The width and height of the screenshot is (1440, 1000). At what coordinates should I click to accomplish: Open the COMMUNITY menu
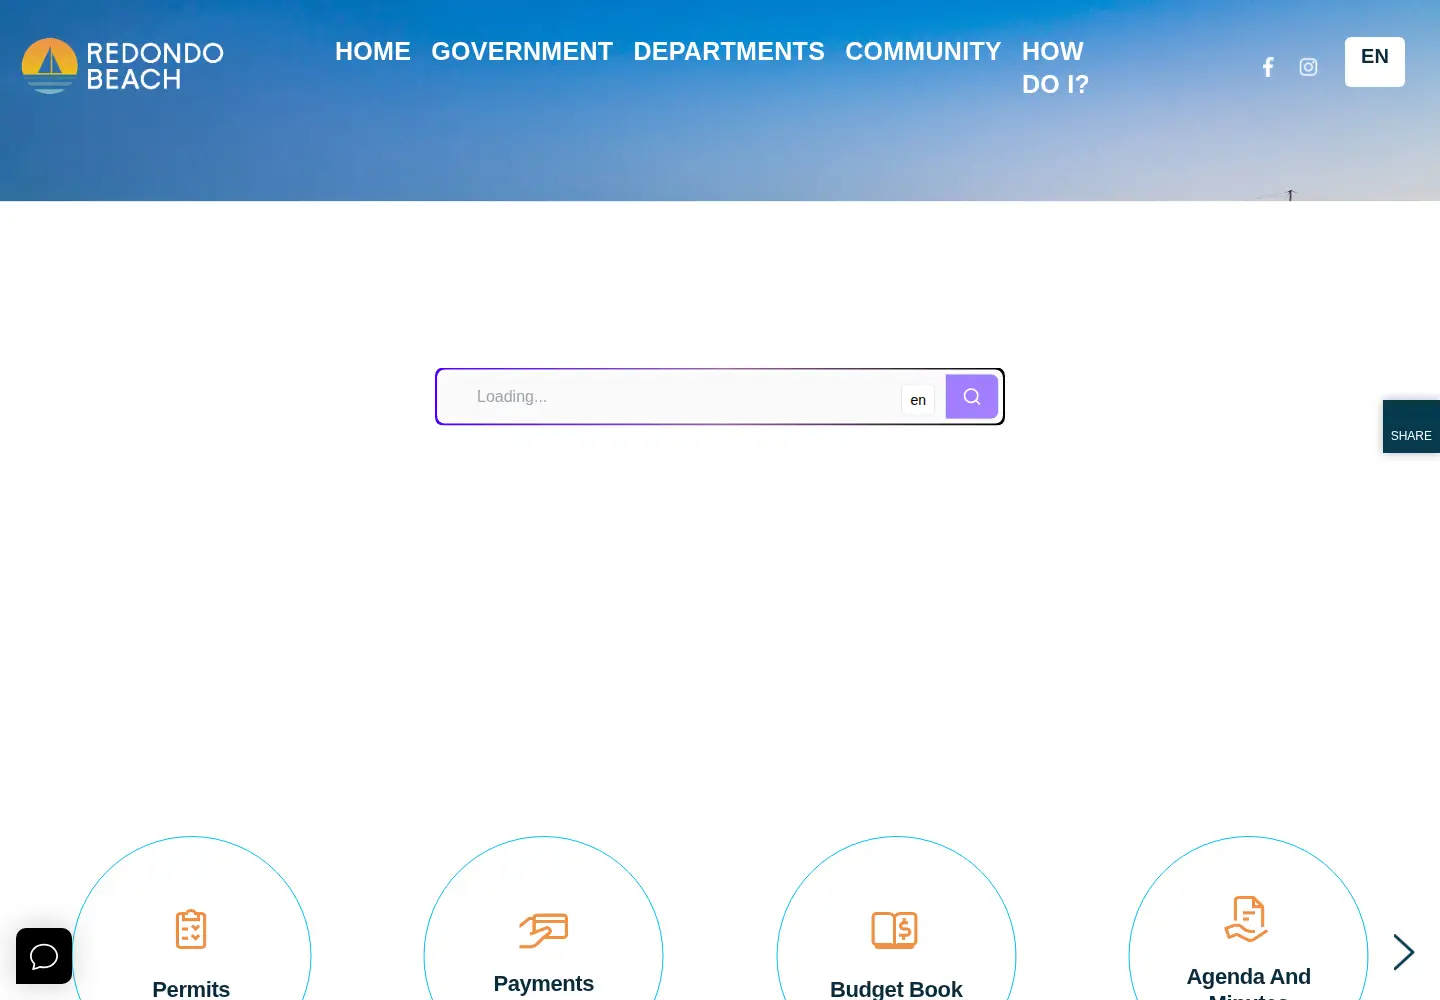pyautogui.click(x=923, y=51)
